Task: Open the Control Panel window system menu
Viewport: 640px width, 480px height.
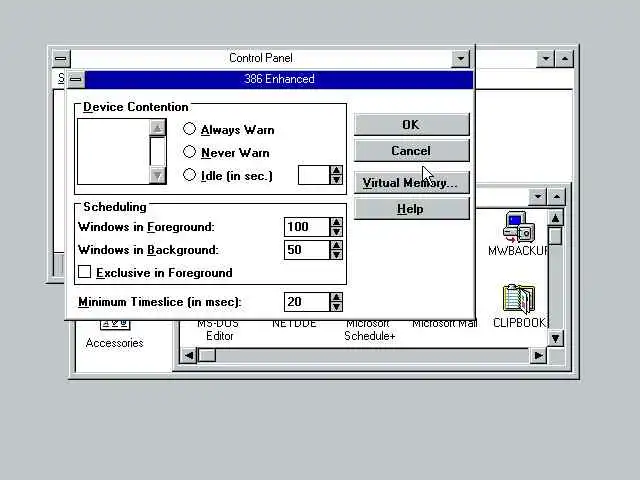Action: tap(61, 58)
